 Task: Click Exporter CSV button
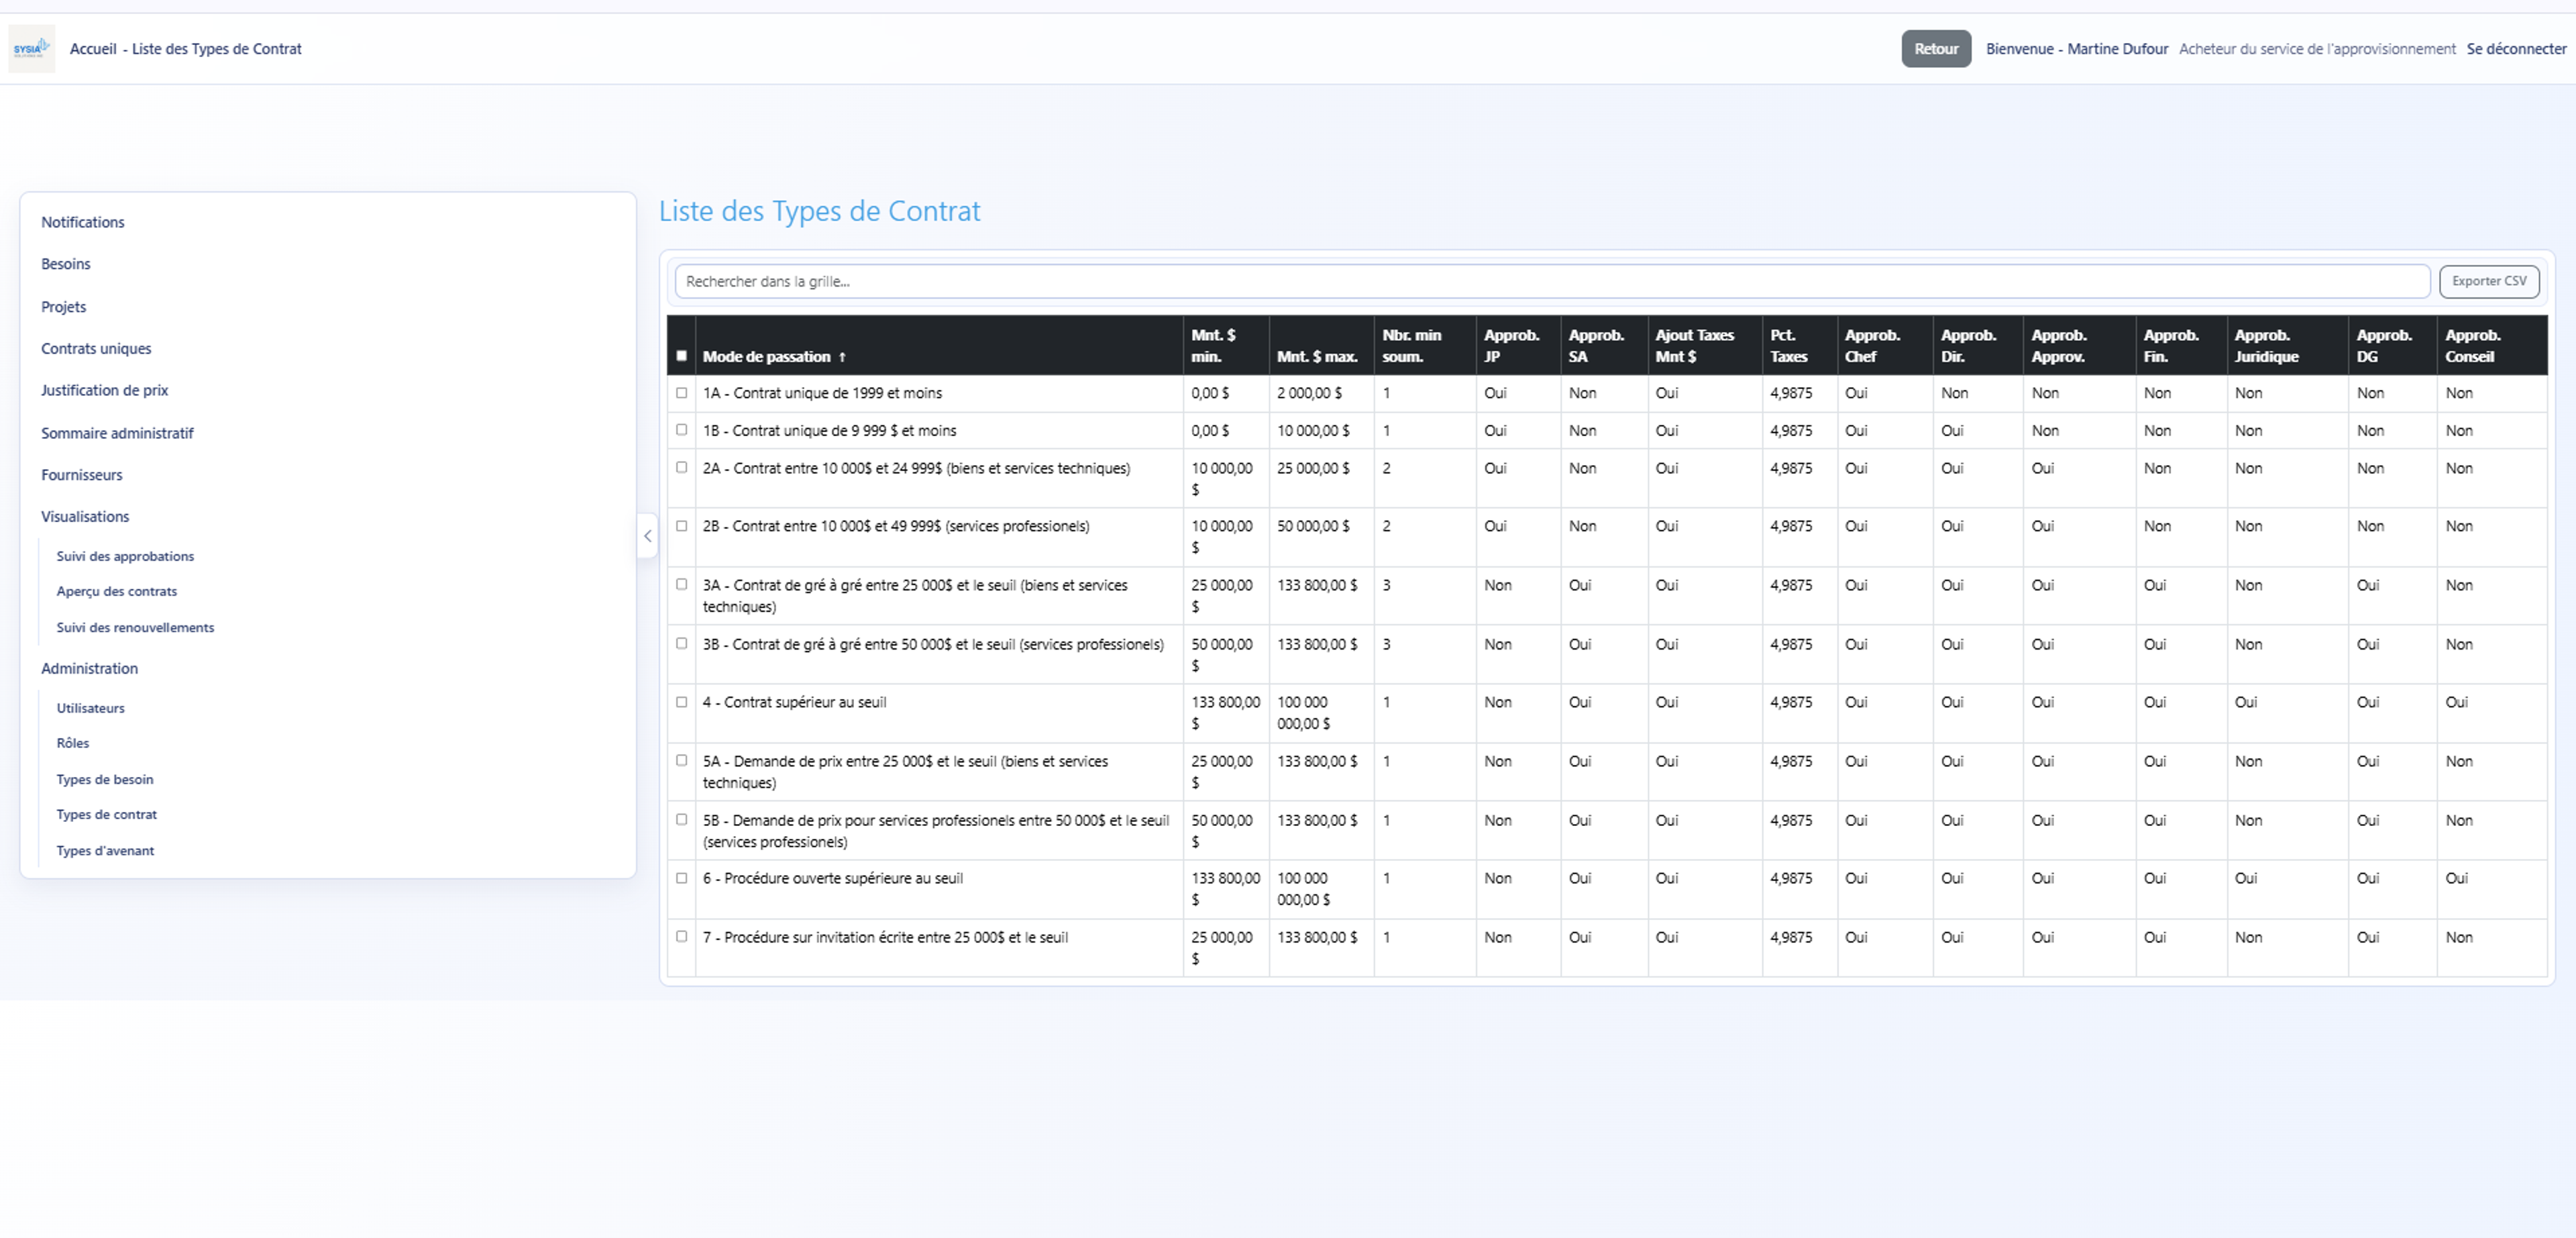(x=2489, y=282)
